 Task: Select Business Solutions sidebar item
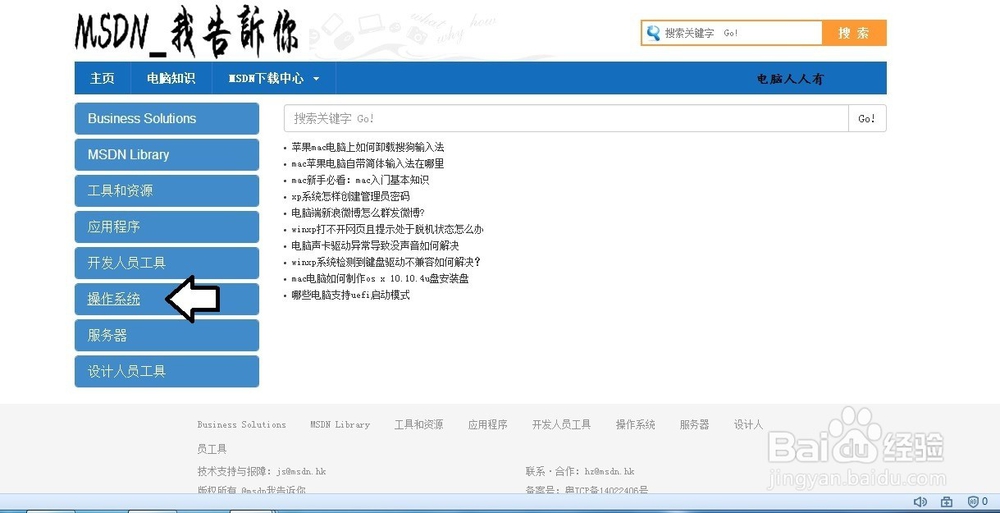tap(166, 119)
